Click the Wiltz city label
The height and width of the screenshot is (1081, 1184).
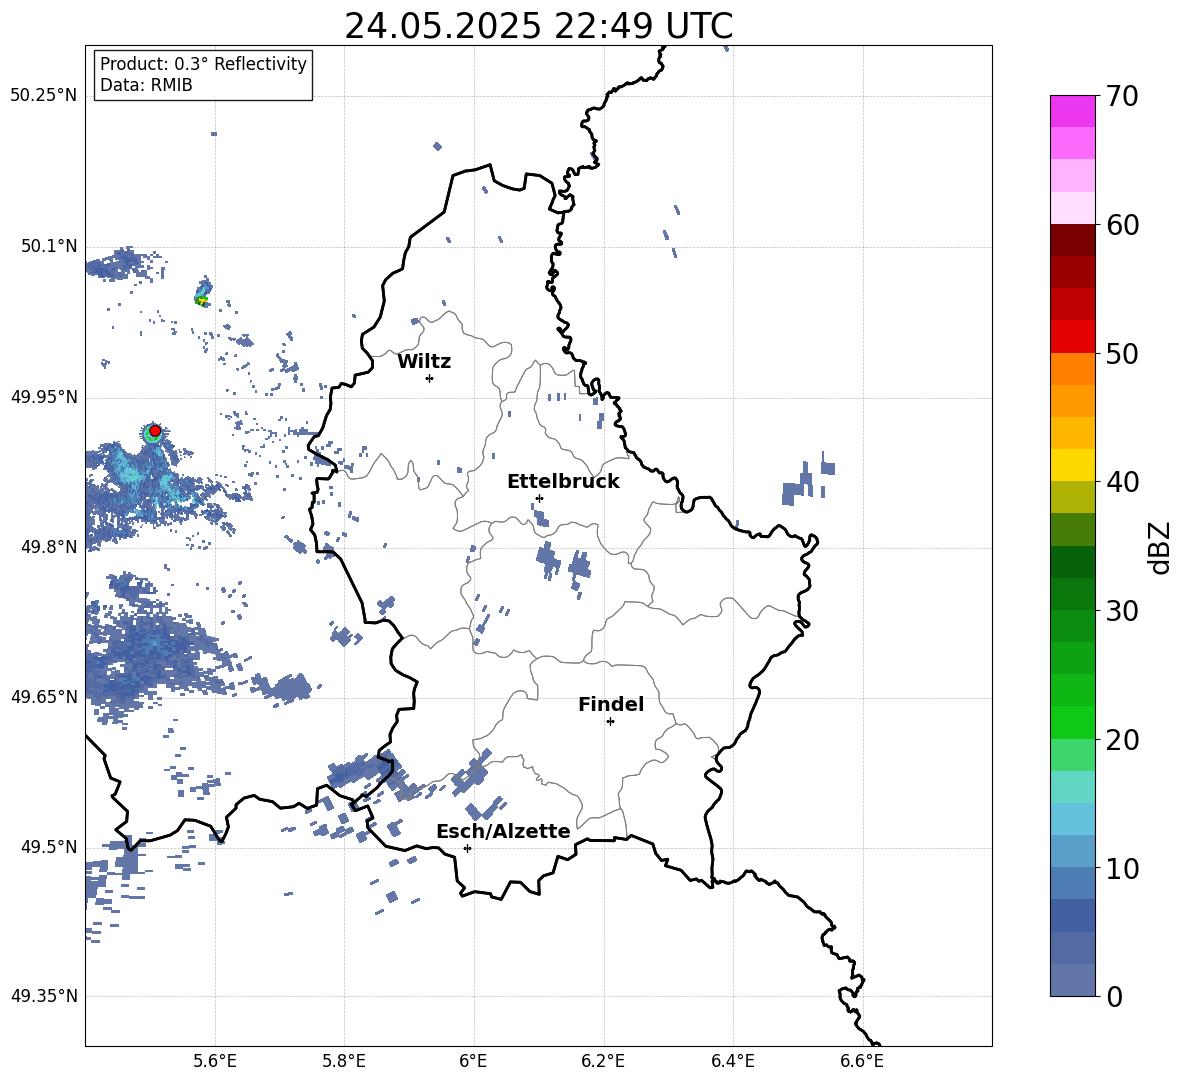[424, 362]
